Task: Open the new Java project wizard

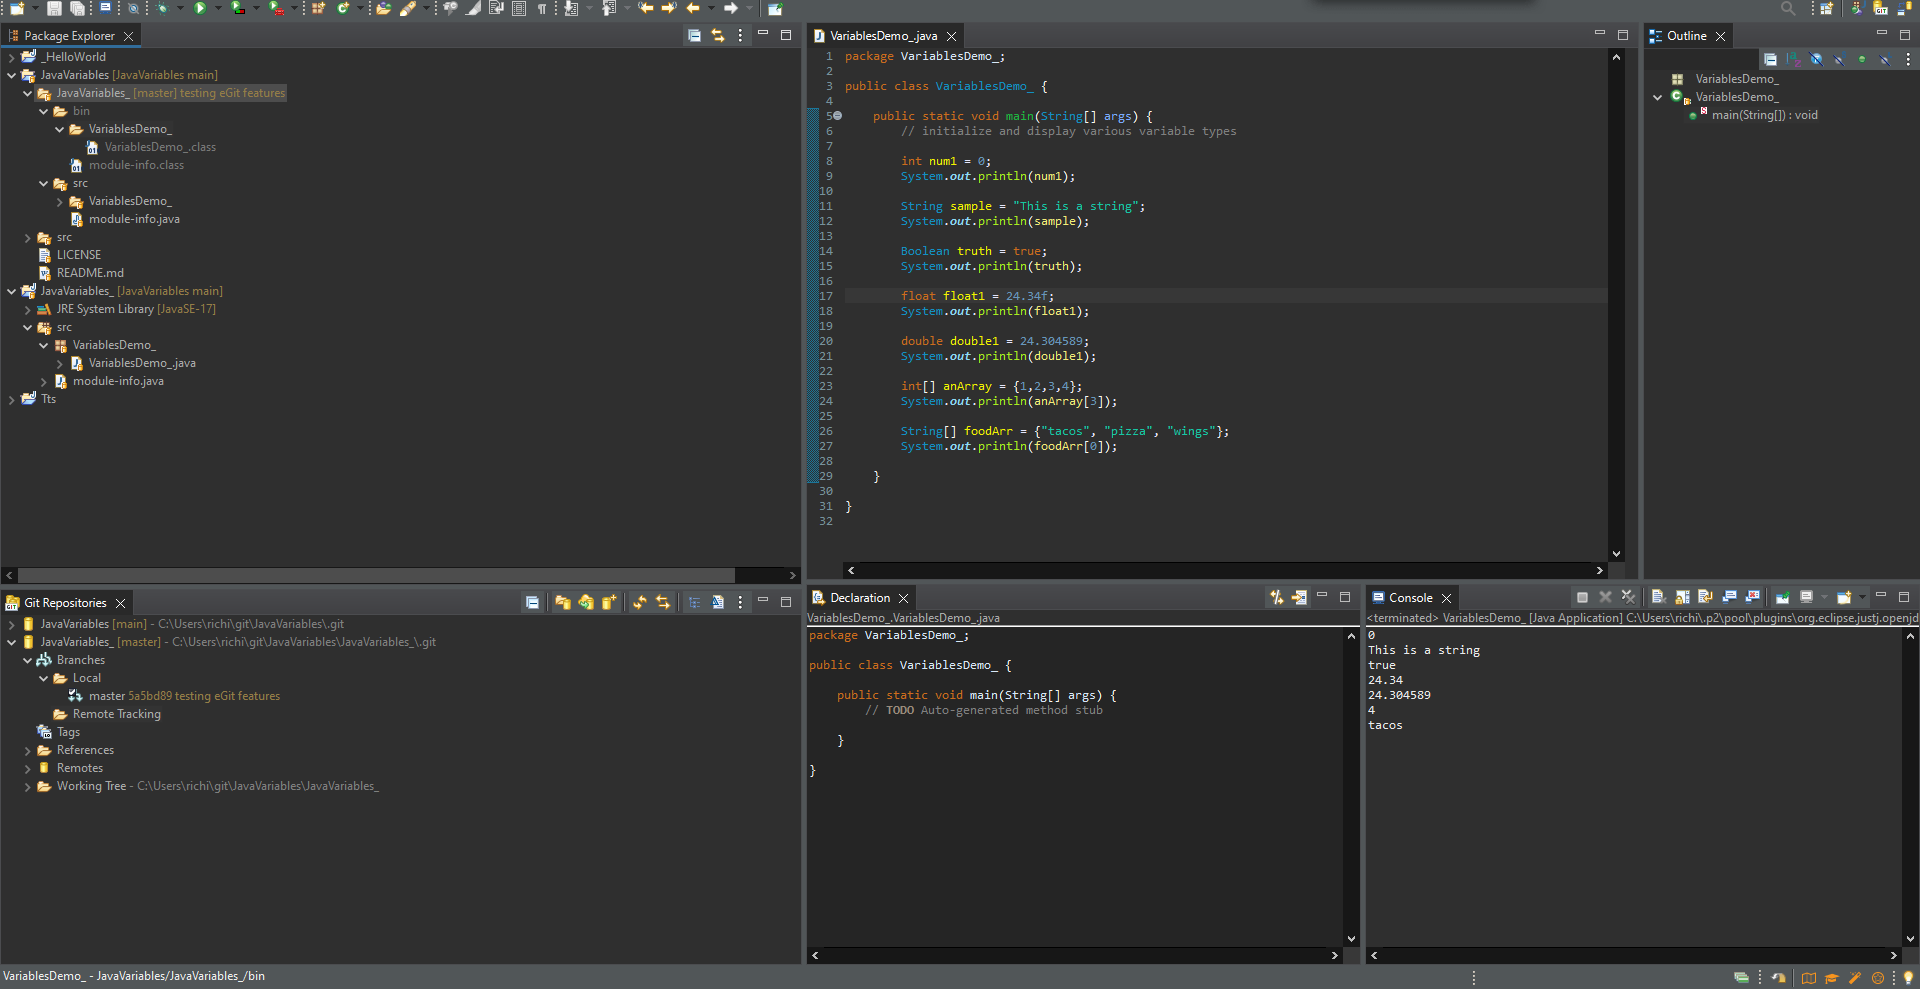Action: [317, 9]
